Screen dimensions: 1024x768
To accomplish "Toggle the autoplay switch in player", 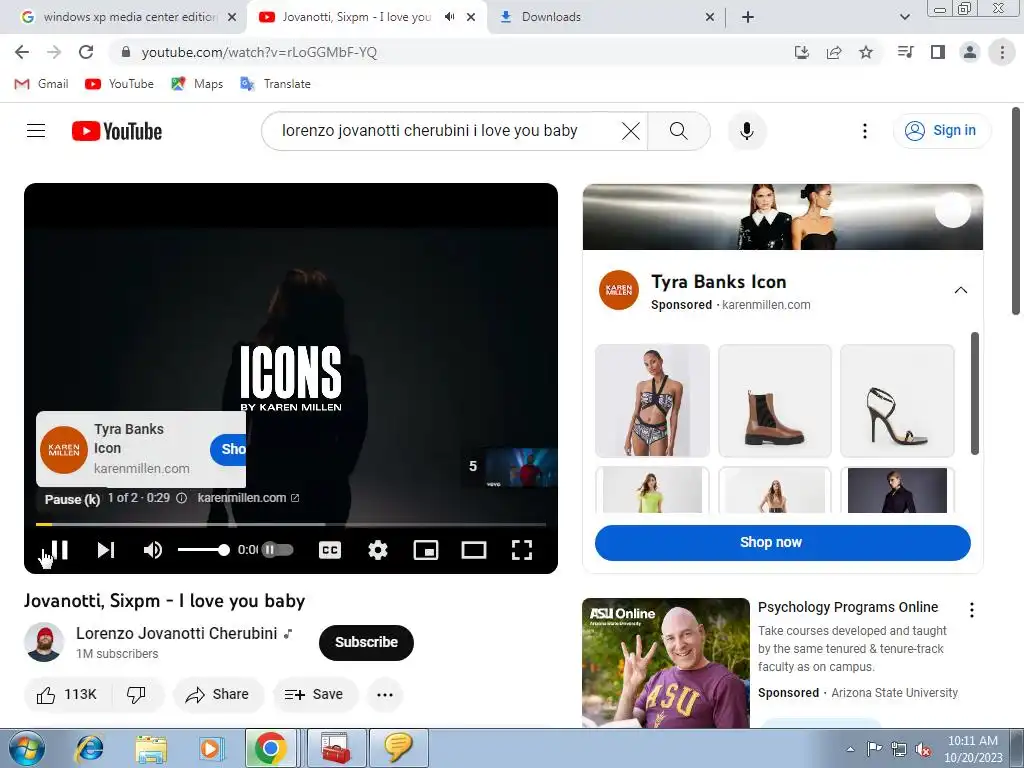I will [x=278, y=550].
